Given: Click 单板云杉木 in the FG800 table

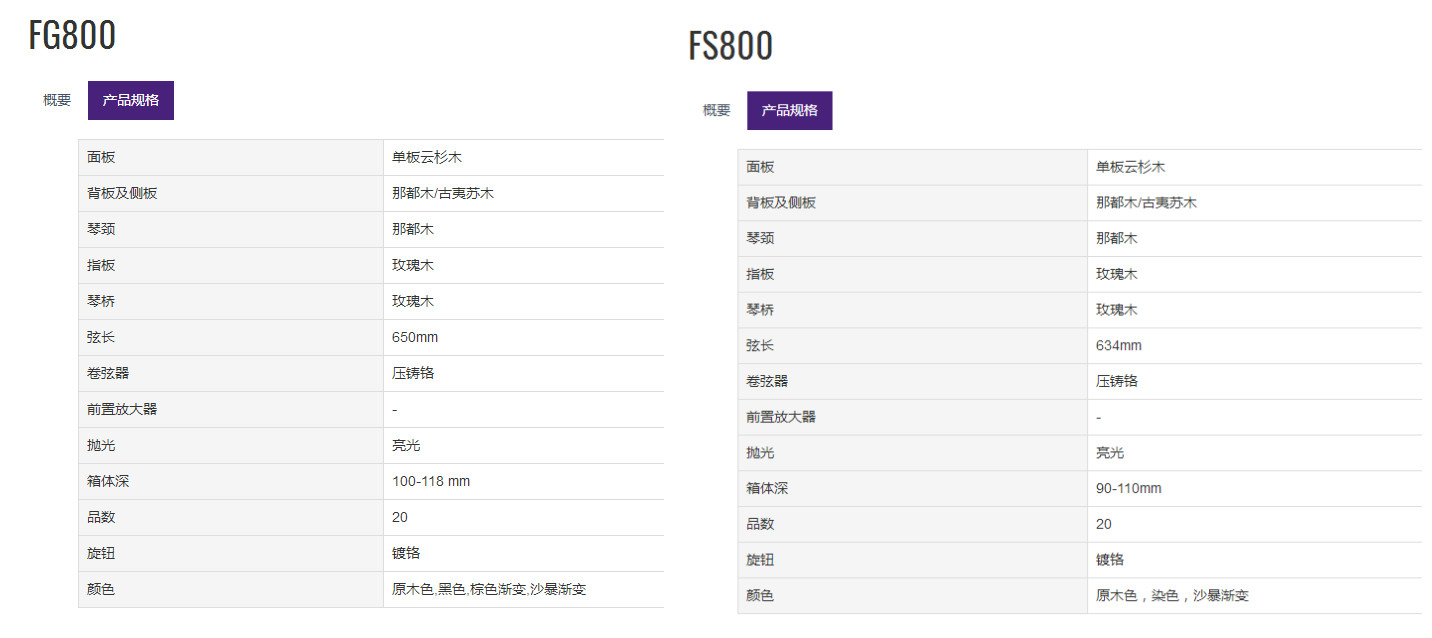Looking at the screenshot, I should 427,157.
